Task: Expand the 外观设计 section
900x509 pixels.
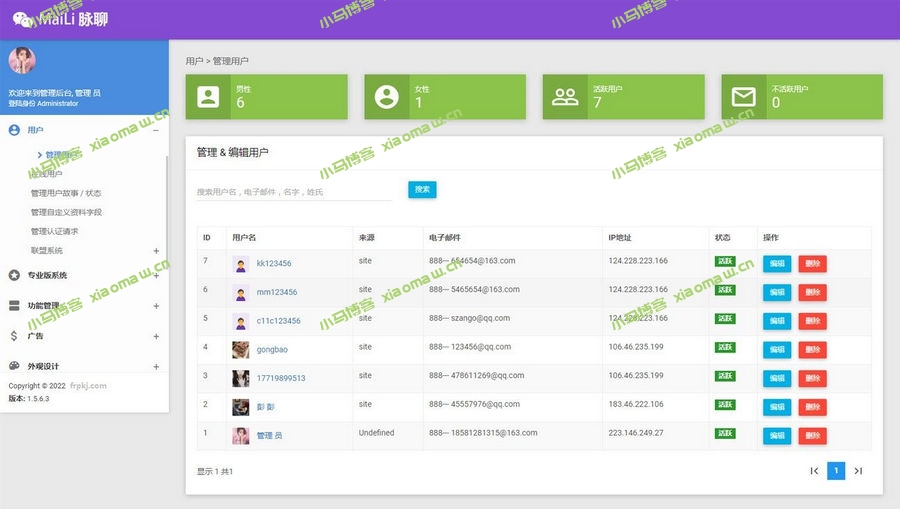Action: [156, 366]
